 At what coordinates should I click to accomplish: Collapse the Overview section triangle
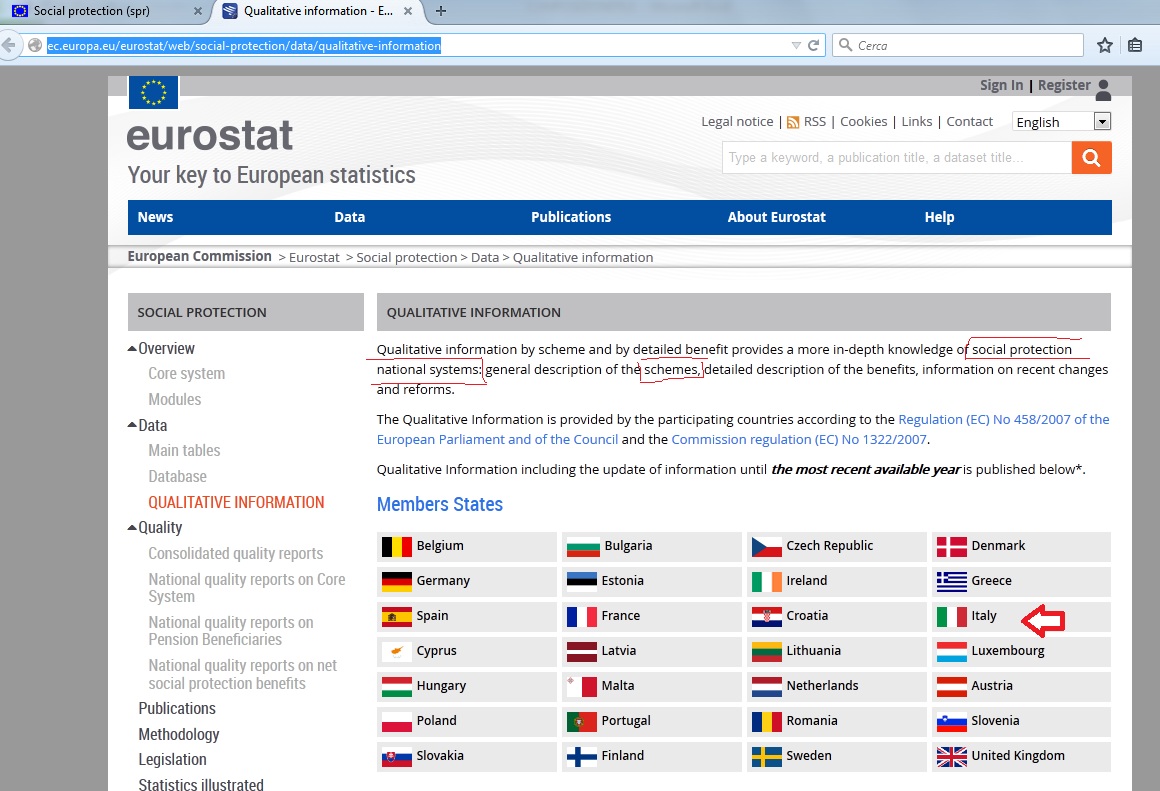tap(132, 349)
